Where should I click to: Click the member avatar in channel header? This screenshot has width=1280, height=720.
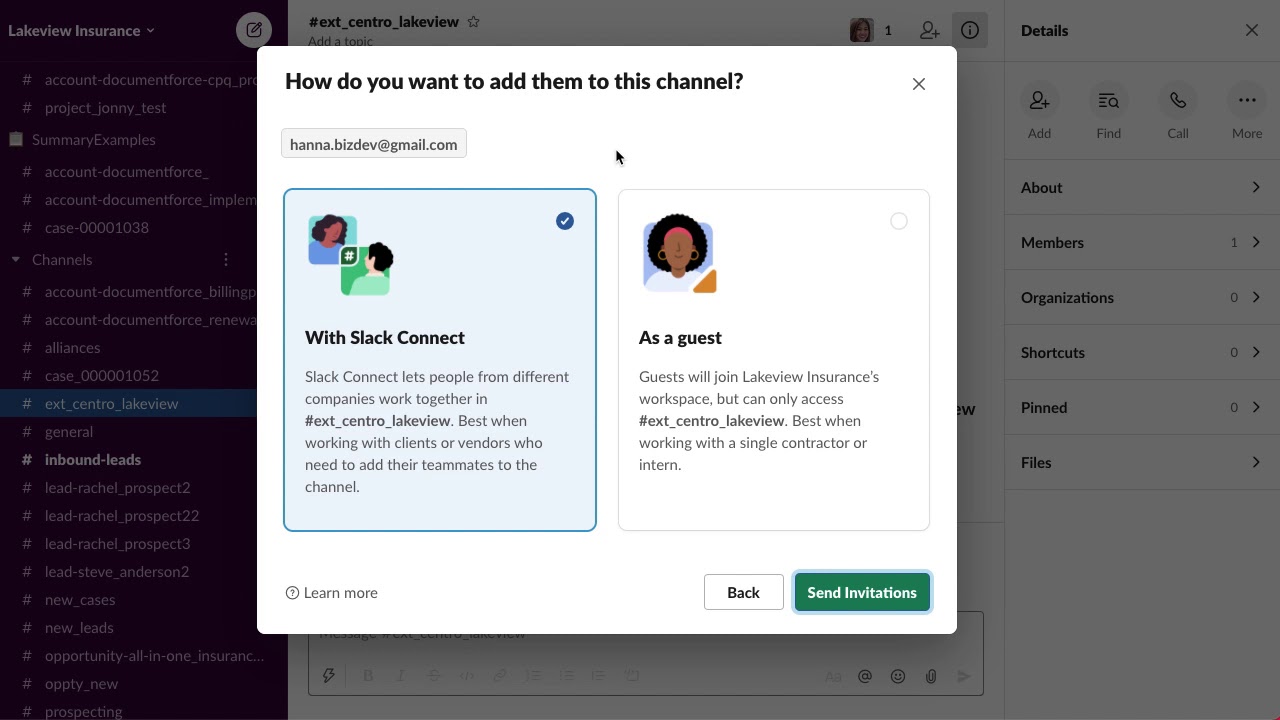click(x=861, y=31)
